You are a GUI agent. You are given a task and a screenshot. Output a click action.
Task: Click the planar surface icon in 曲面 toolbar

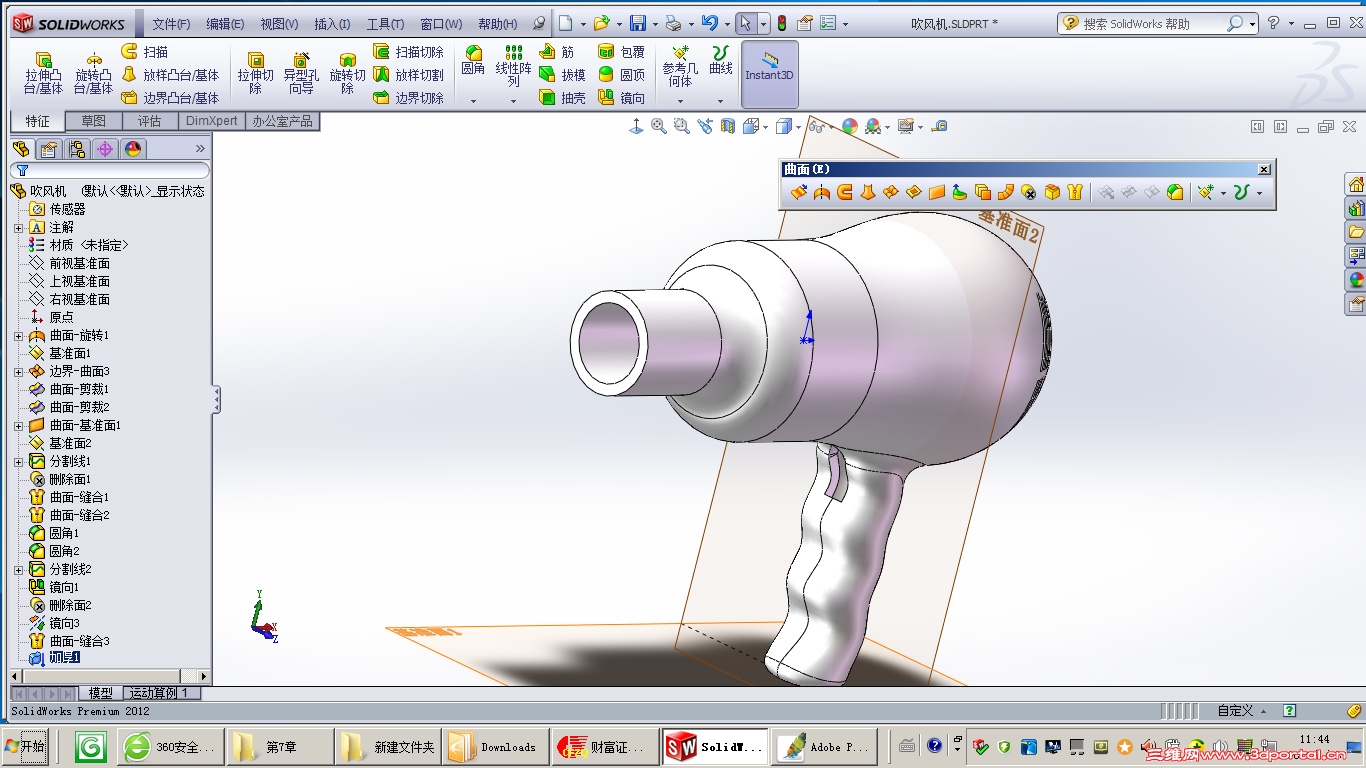pos(937,192)
